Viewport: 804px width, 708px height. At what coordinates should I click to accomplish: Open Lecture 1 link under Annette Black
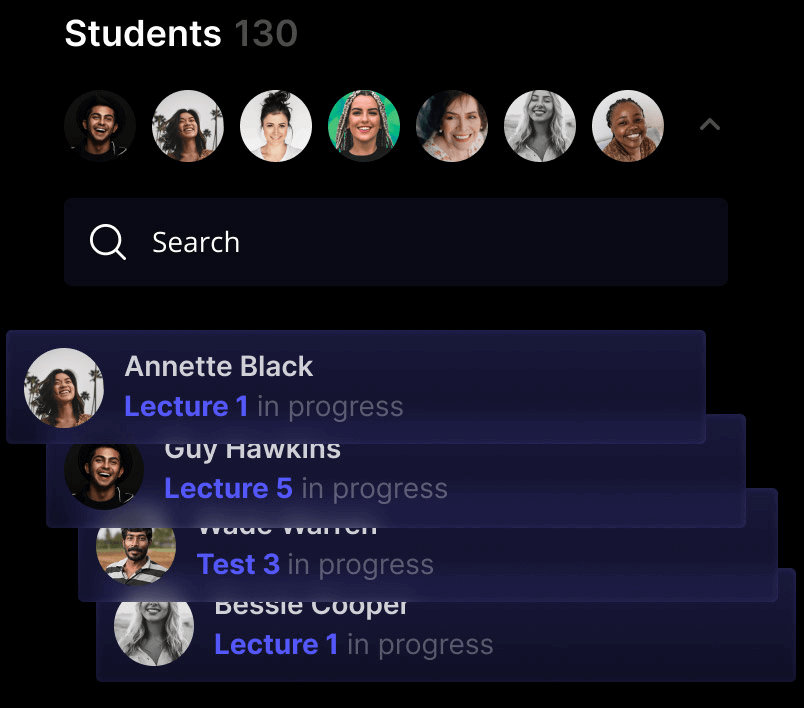186,407
